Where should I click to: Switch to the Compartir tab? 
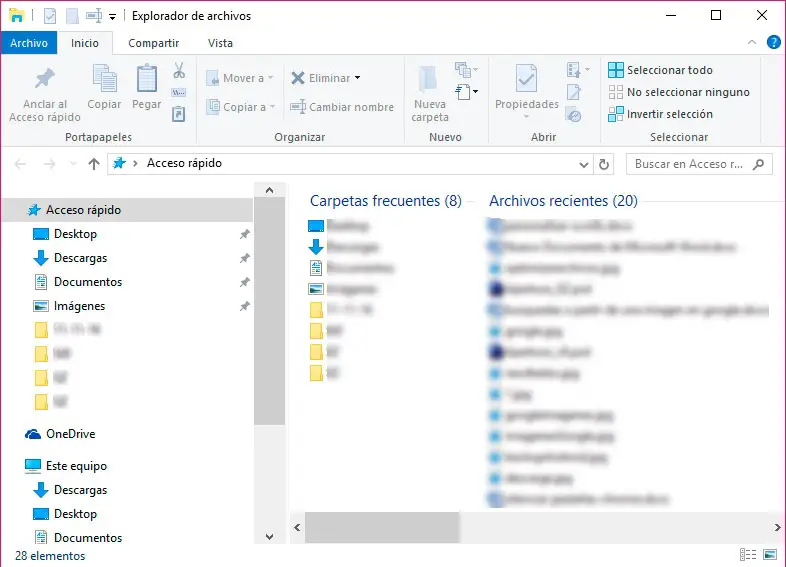coord(153,43)
